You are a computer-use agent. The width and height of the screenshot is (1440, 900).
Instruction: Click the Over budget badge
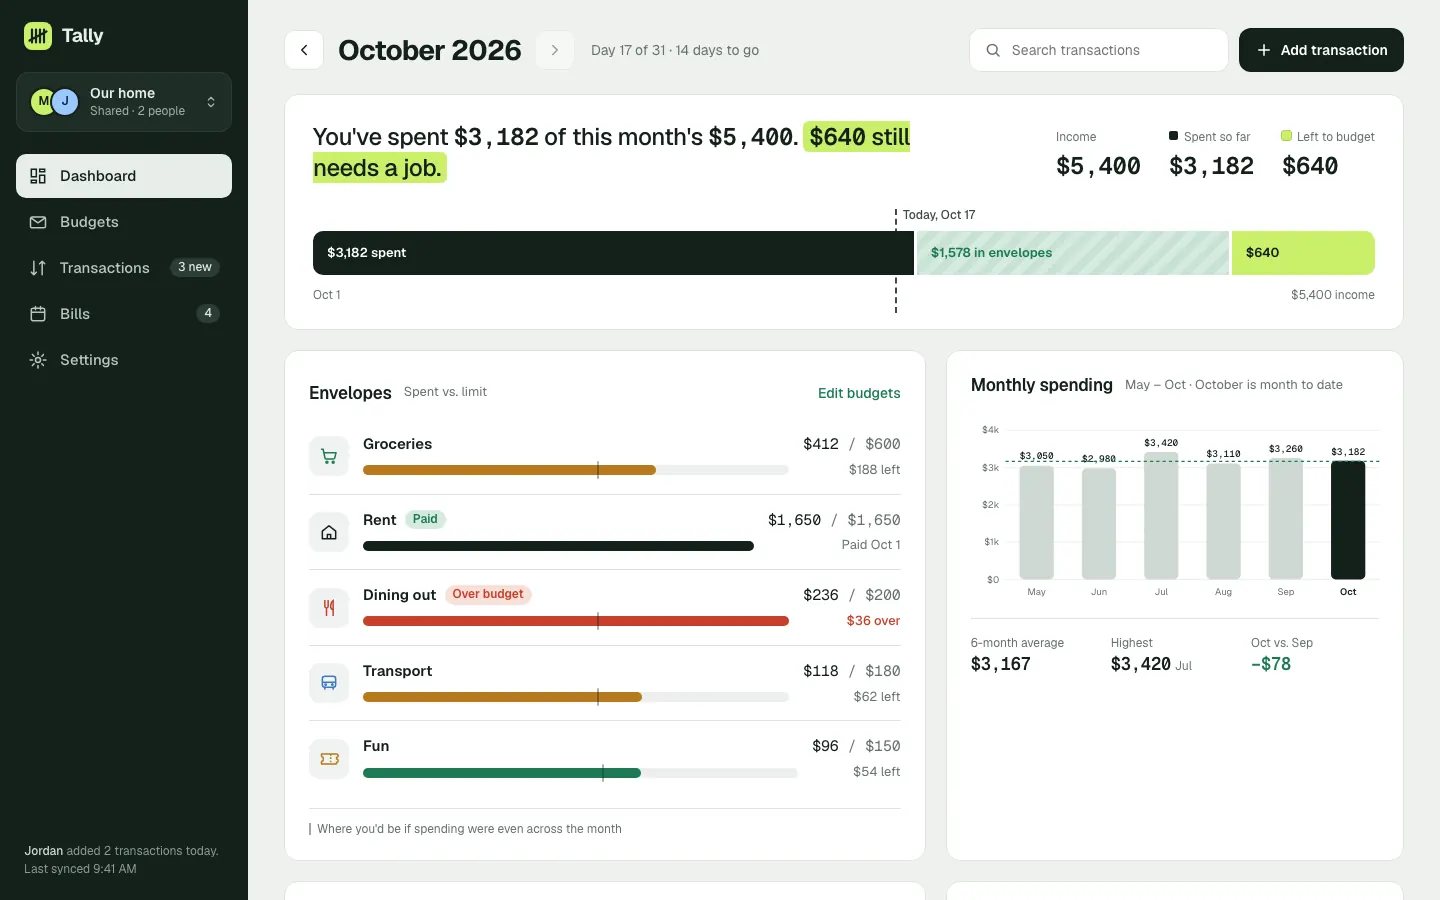488,594
